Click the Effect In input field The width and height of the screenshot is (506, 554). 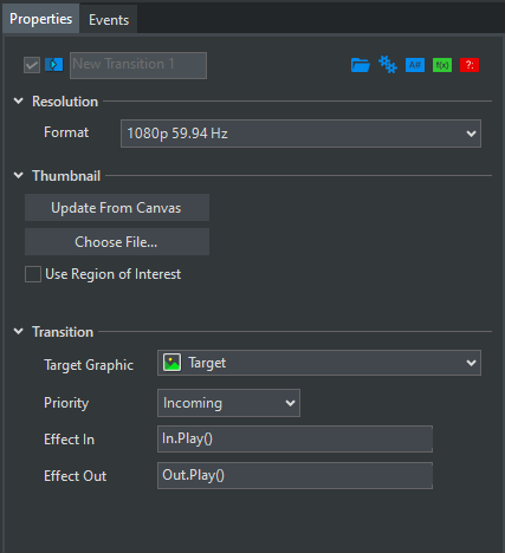tap(295, 439)
